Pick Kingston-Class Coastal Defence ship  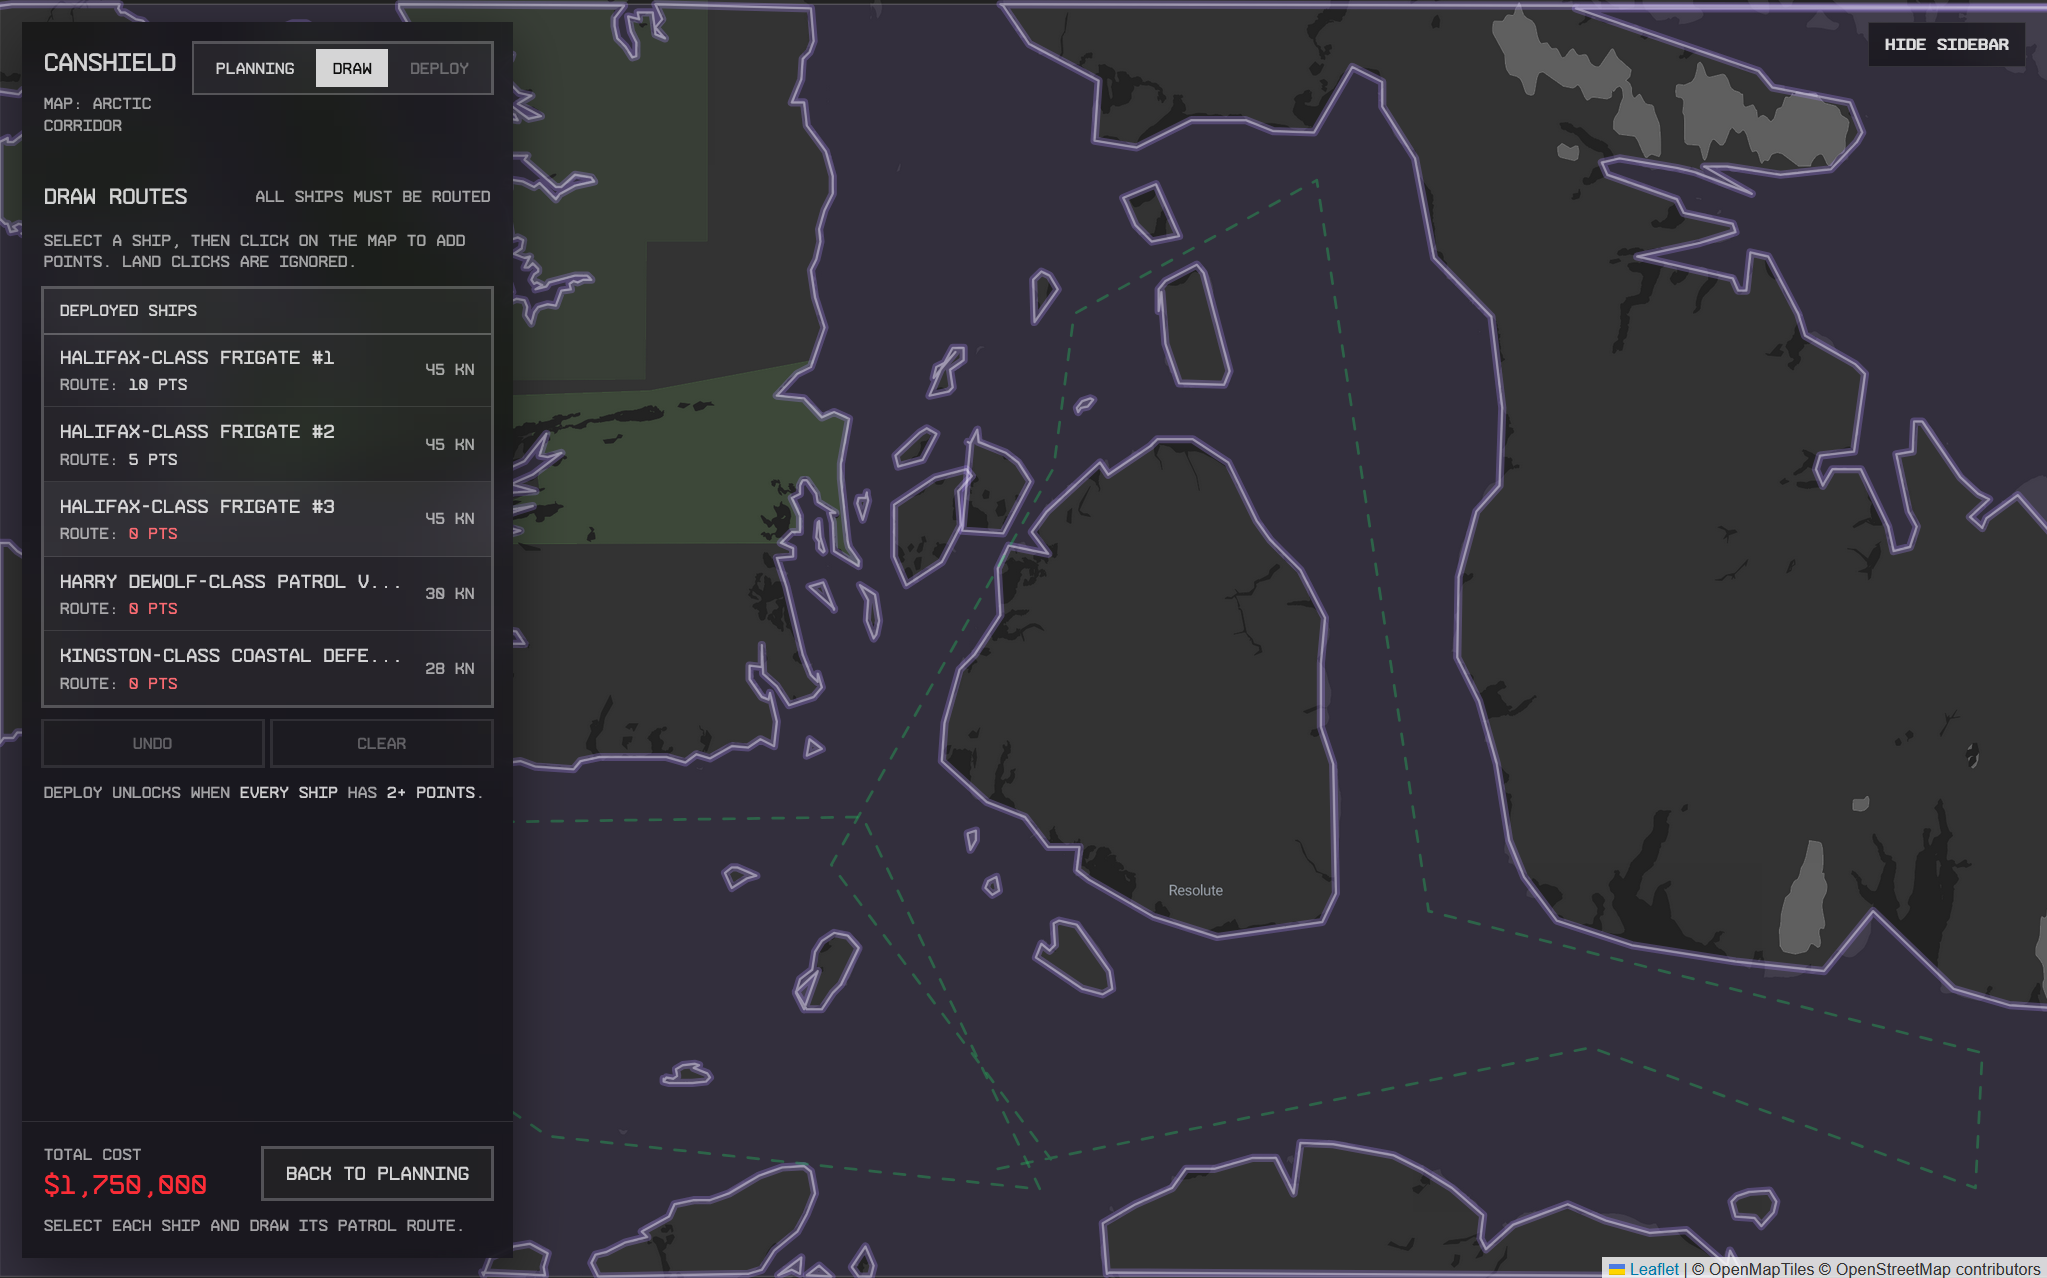click(267, 668)
